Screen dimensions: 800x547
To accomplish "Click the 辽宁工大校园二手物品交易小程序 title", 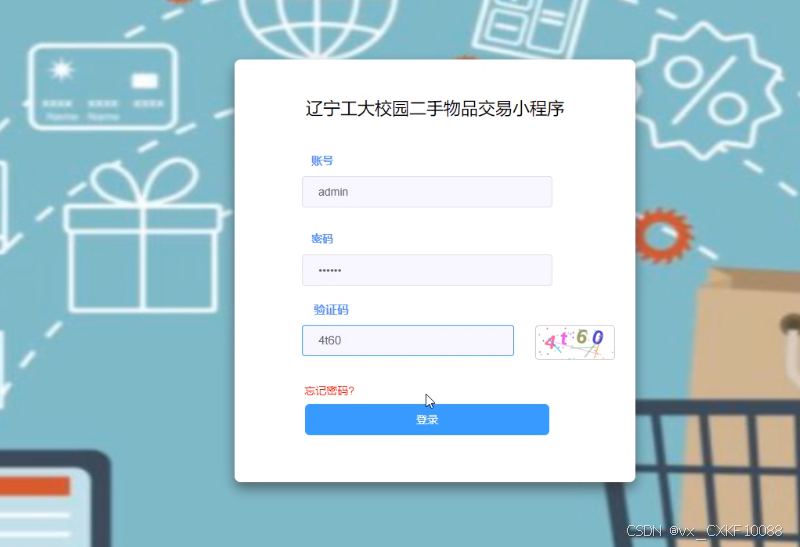I will (x=435, y=109).
